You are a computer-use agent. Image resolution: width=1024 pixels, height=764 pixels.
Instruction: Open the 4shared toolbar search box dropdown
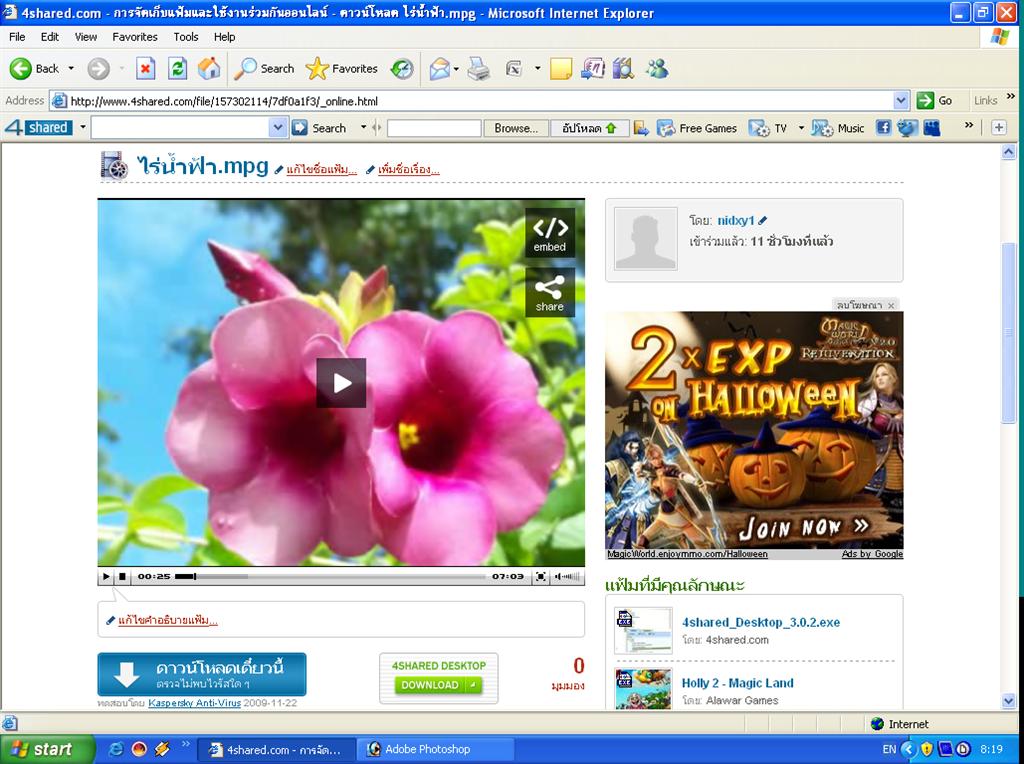(x=278, y=128)
